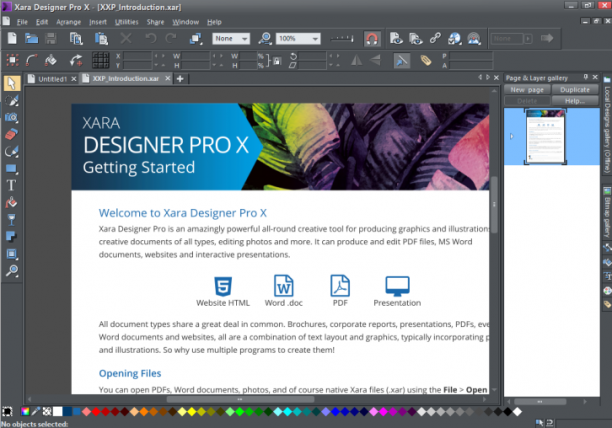Viewport: 612px width, 428px height.
Task: Activate the Zoom magnifier tool
Action: click(x=12, y=271)
